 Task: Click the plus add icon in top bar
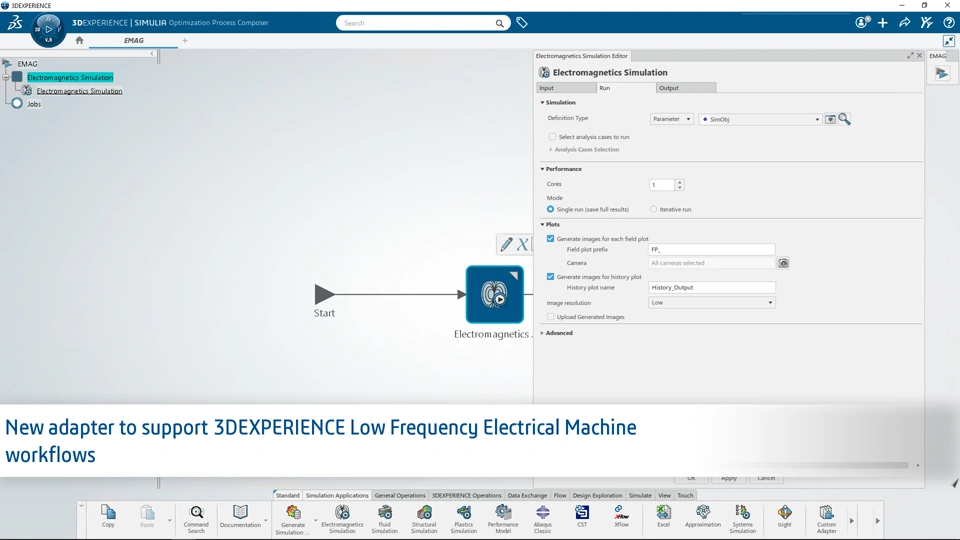click(x=882, y=23)
